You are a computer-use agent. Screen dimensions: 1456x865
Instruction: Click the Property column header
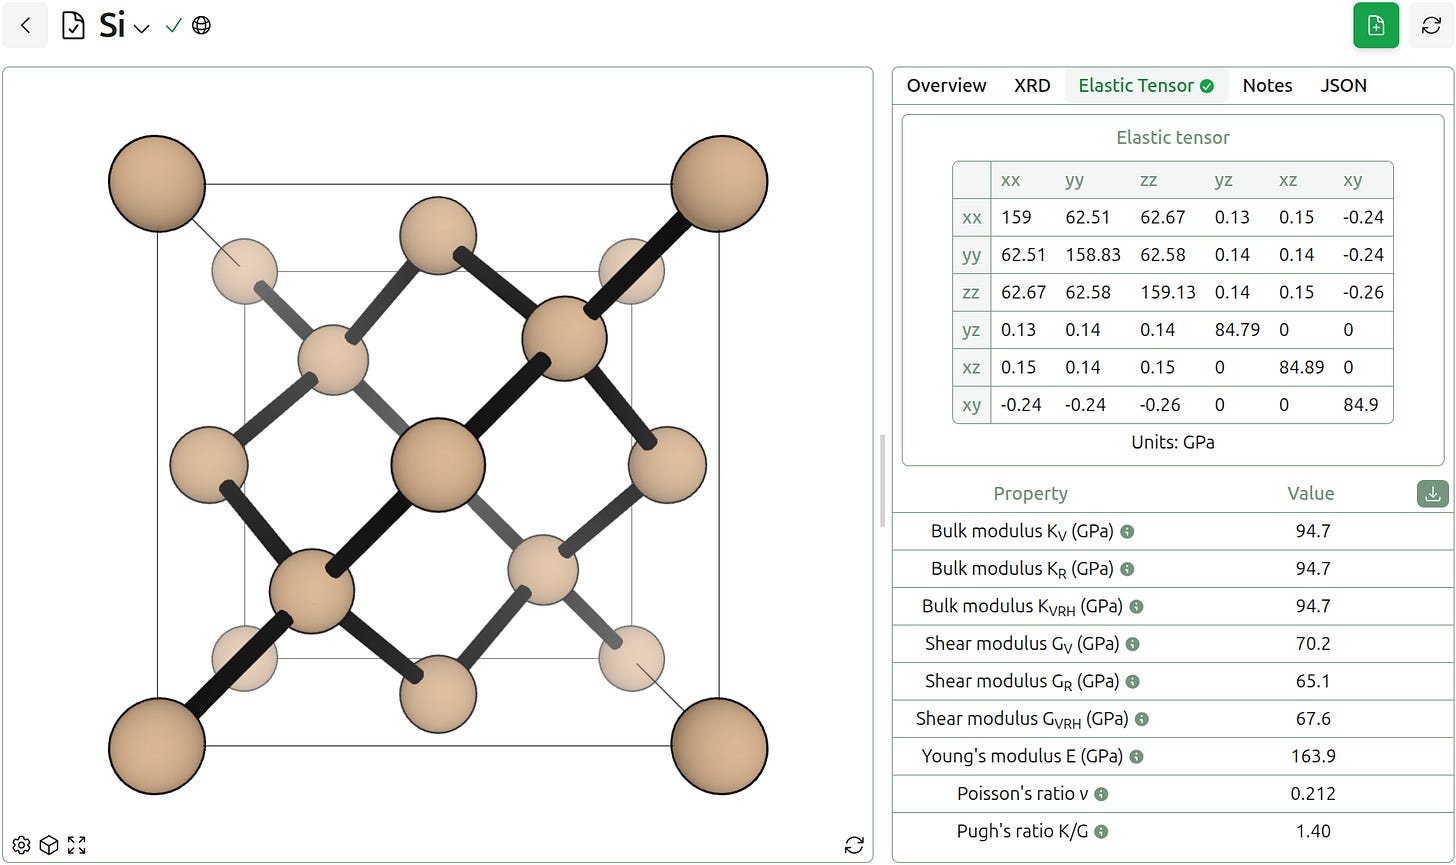pyautogui.click(x=1030, y=493)
